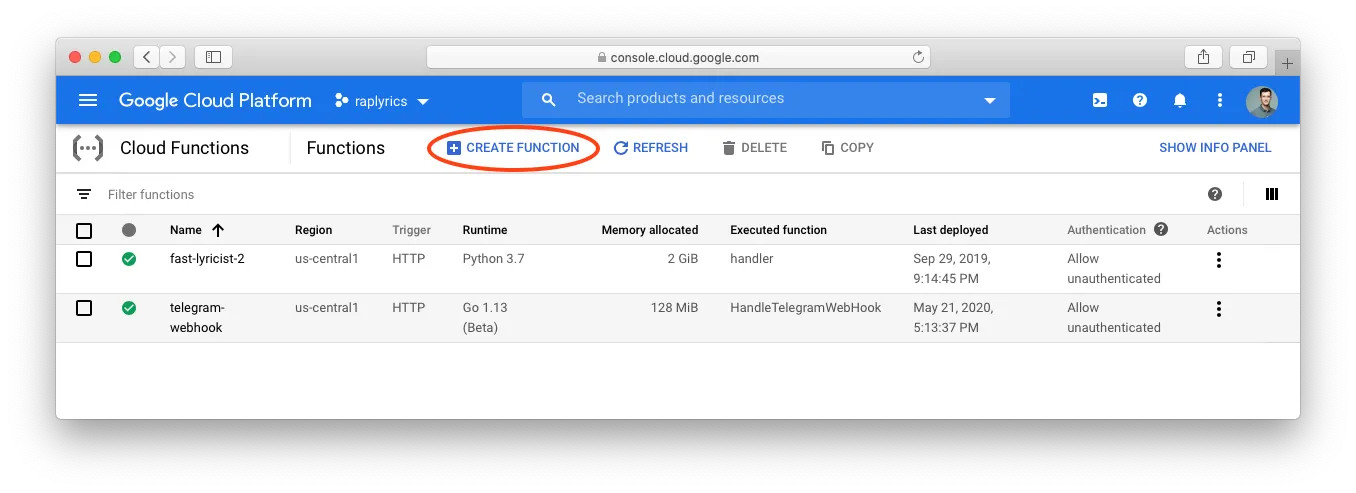Click Show Info Panel
Image resolution: width=1356 pixels, height=493 pixels.
tap(1215, 148)
